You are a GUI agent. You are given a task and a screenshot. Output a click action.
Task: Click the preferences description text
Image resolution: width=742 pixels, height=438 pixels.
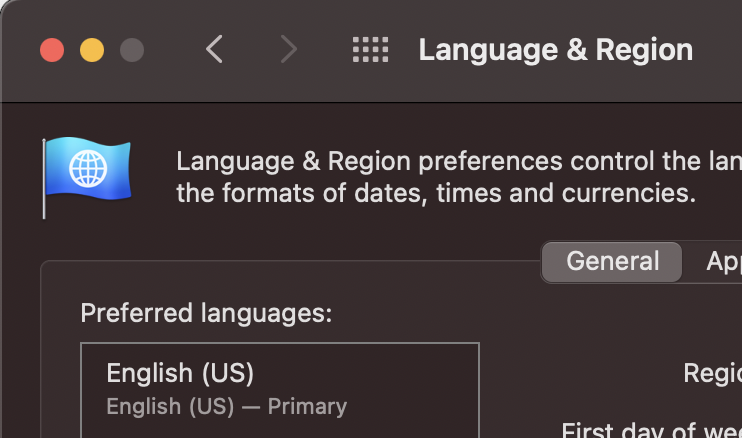pyautogui.click(x=458, y=162)
